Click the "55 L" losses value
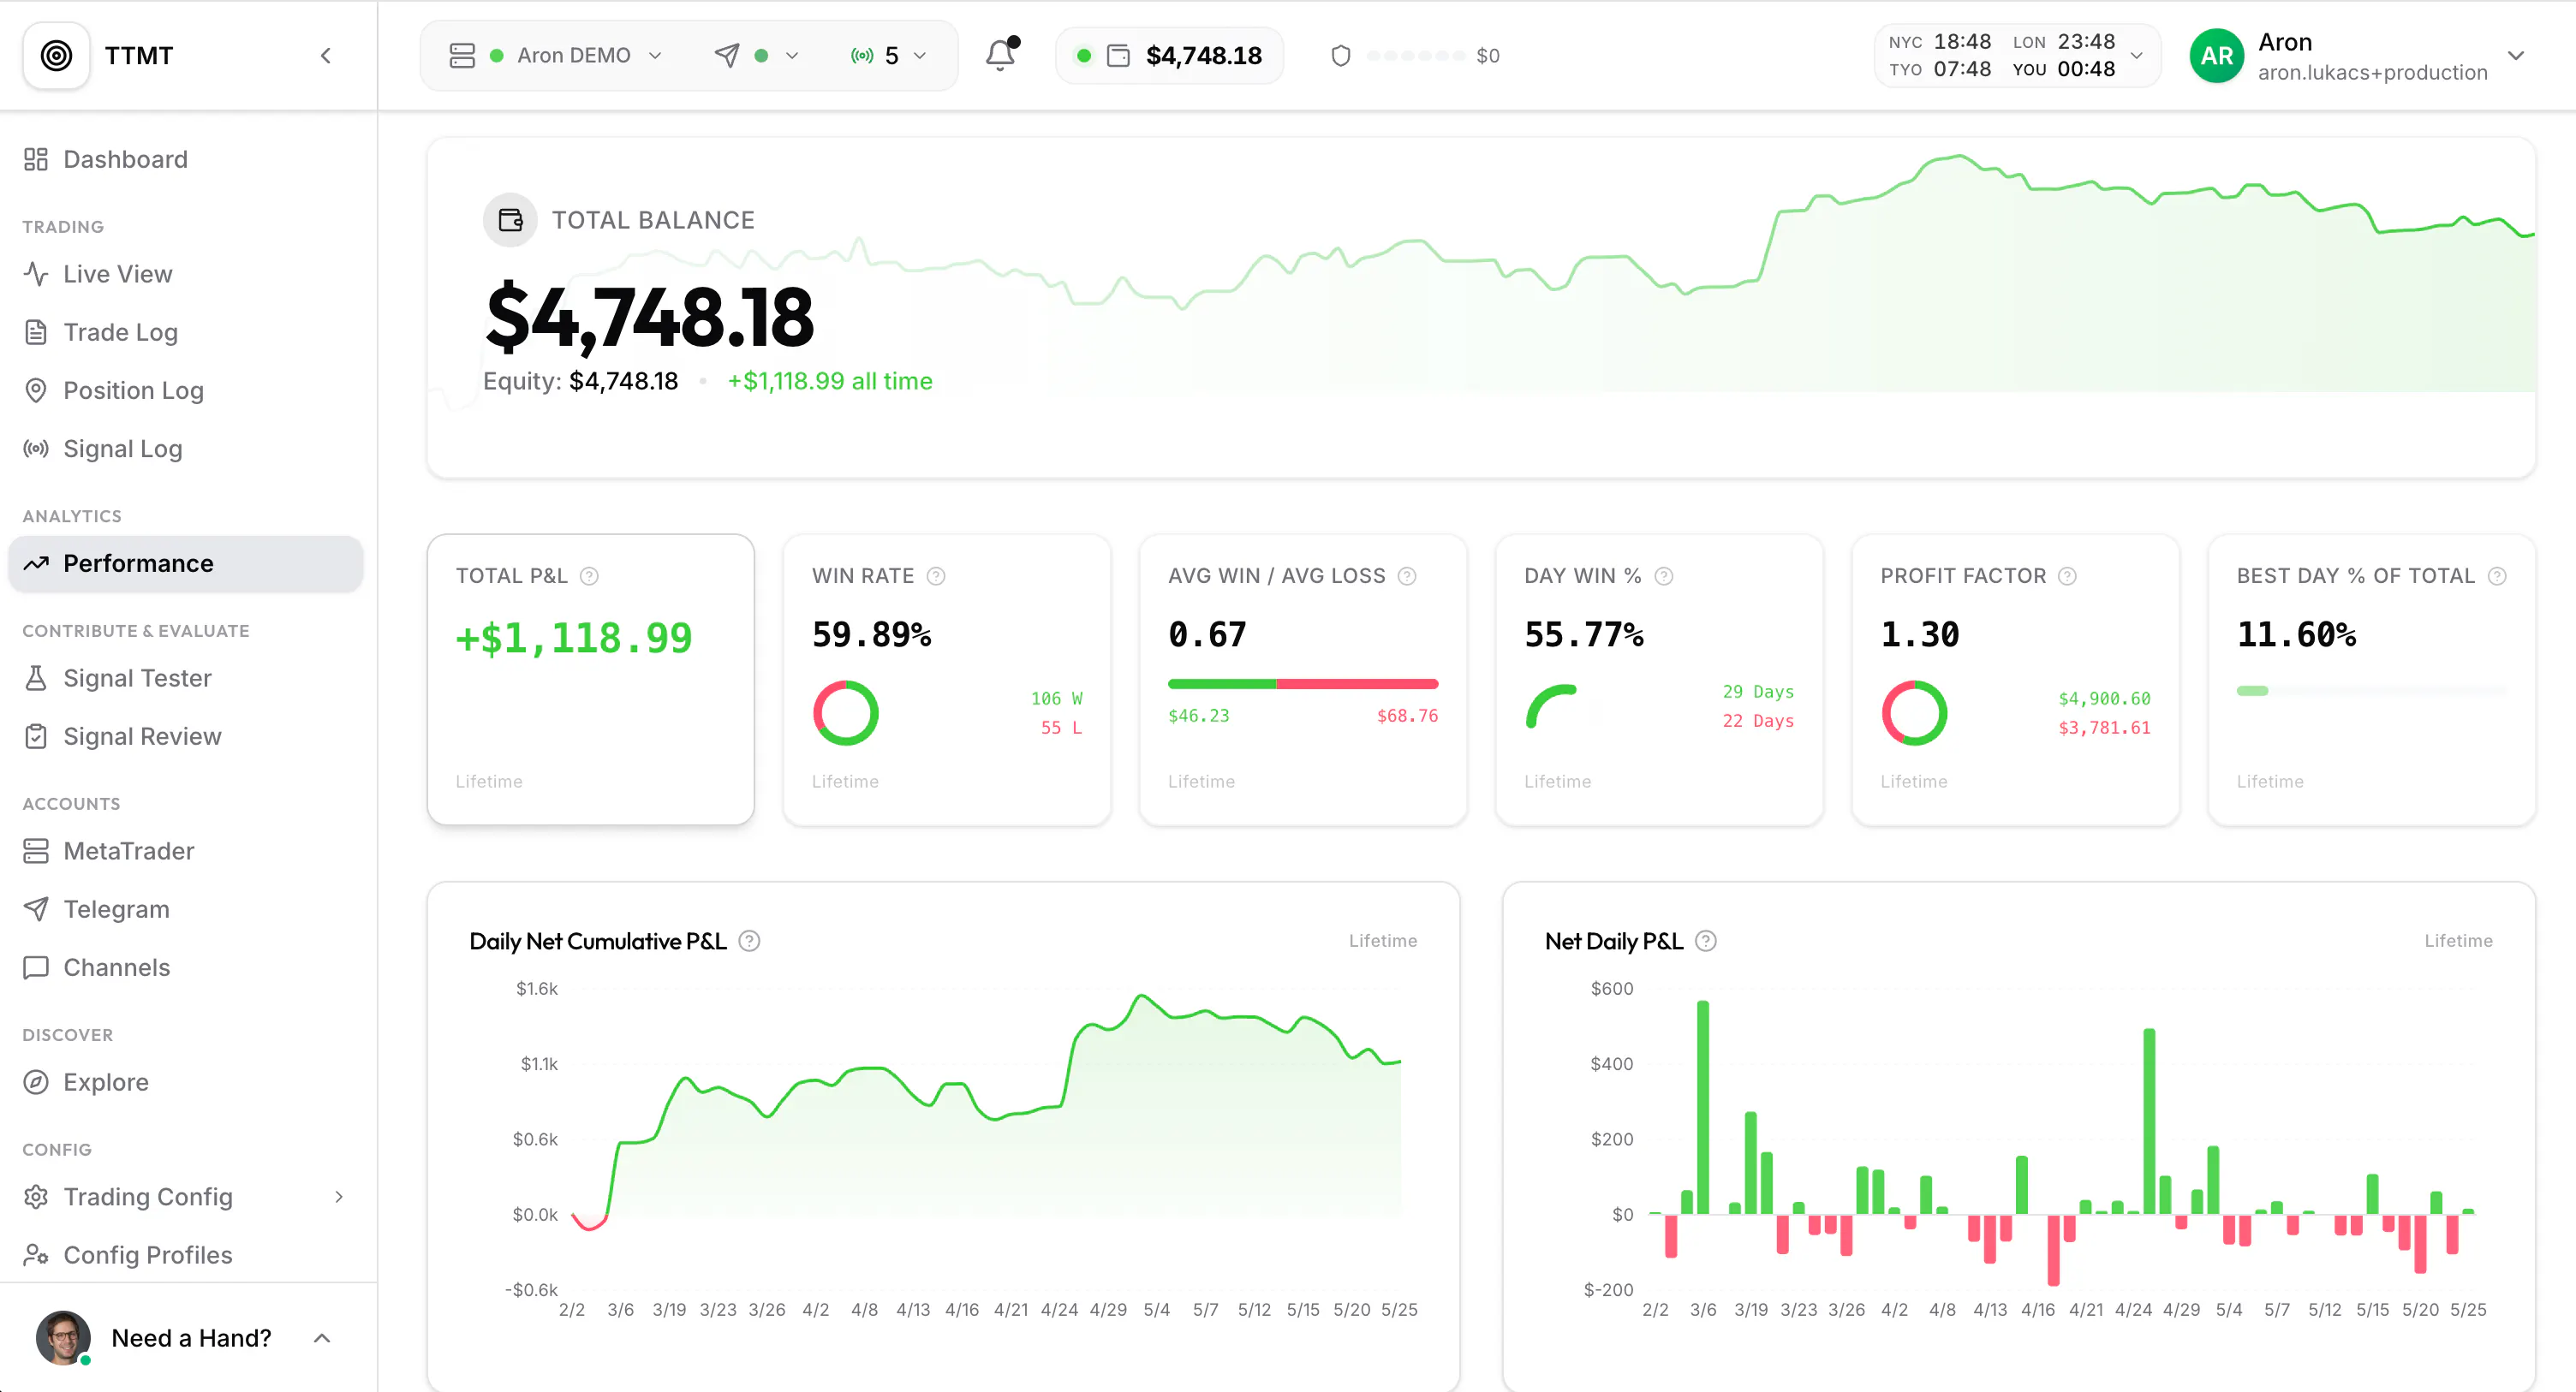The height and width of the screenshot is (1392, 2576). (1061, 728)
